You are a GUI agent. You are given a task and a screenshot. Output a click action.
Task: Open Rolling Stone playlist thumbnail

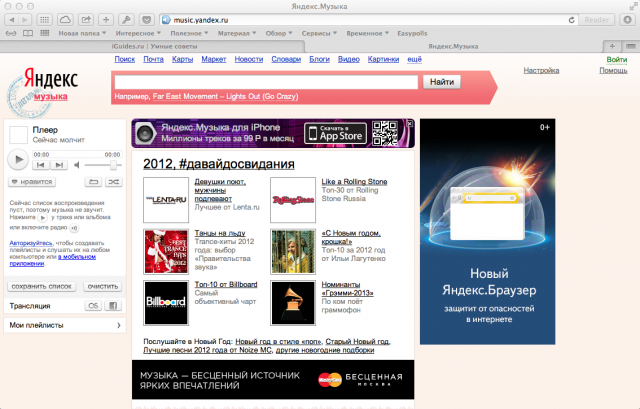(x=293, y=200)
